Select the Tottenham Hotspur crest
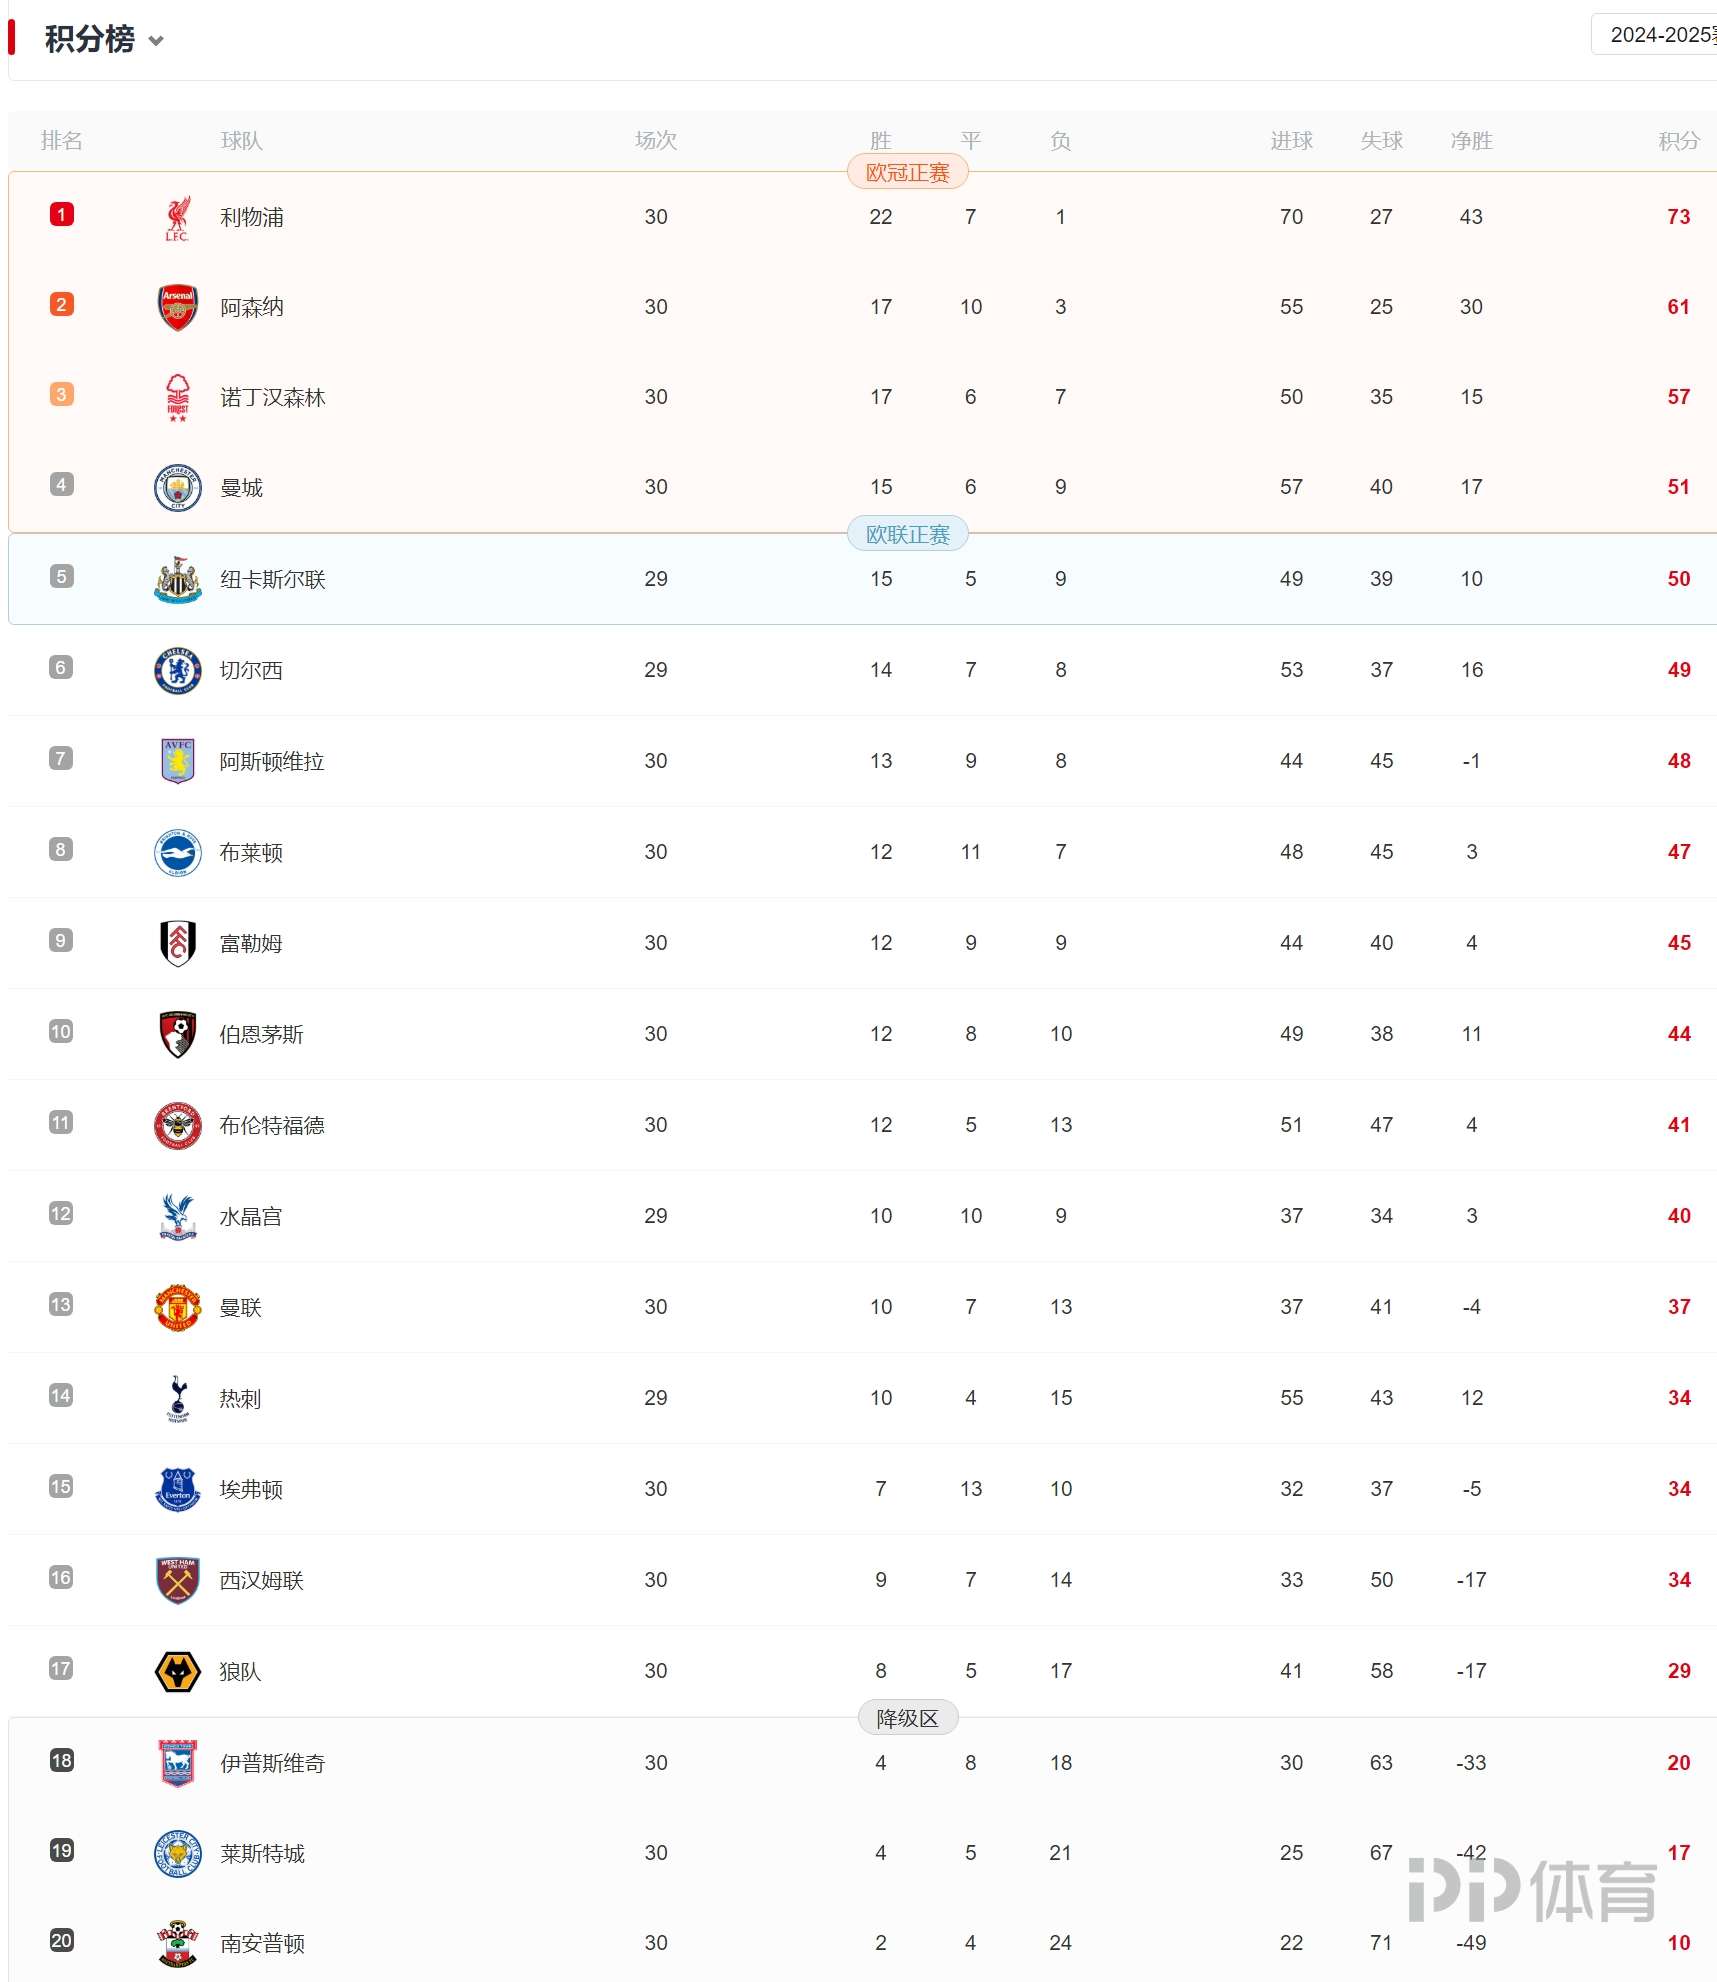The width and height of the screenshot is (1717, 1982). (177, 1398)
